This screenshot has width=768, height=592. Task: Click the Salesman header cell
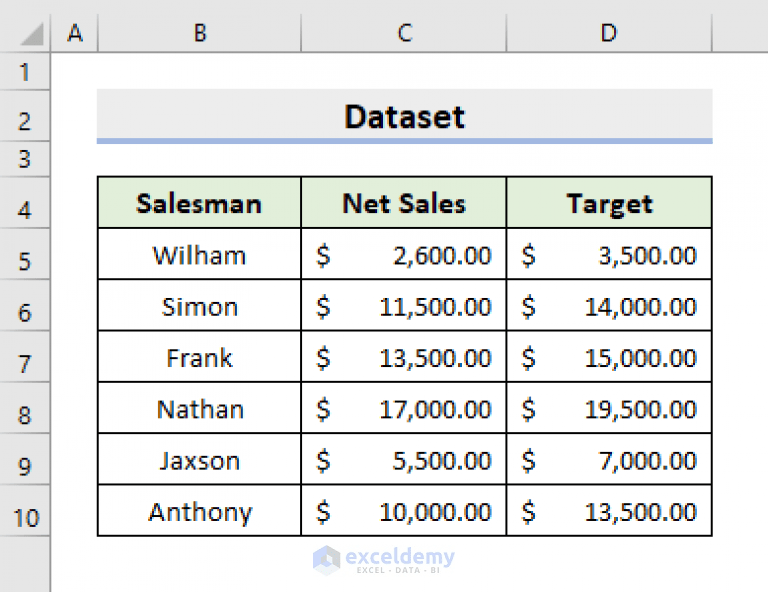click(x=199, y=204)
